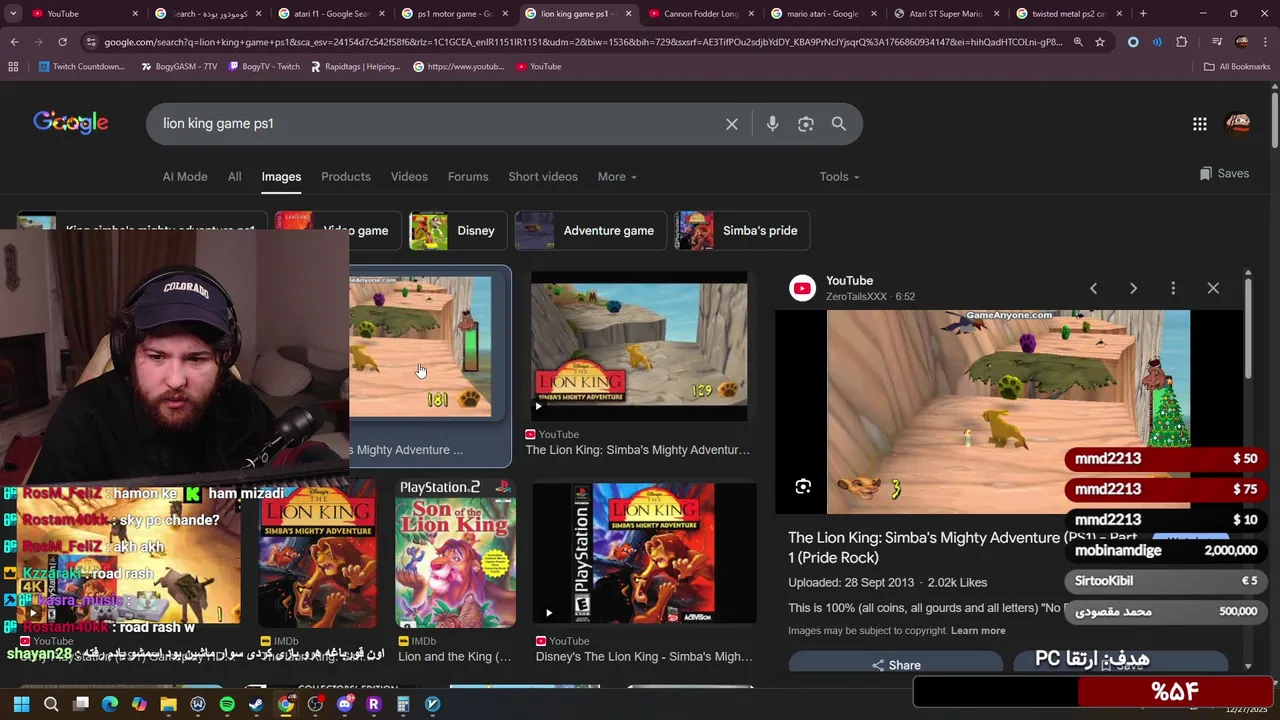Clear the search box with the X icon
Image resolution: width=1280 pixels, height=720 pixels.
coord(732,124)
